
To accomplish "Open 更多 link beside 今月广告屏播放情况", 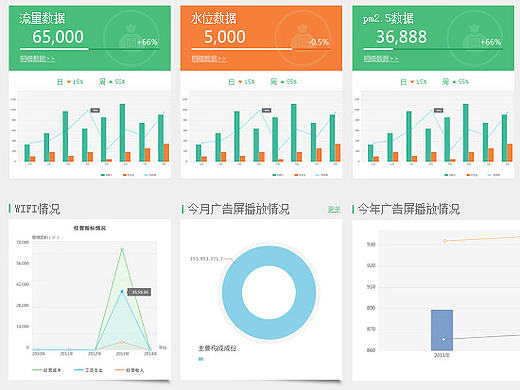I will pos(334,209).
